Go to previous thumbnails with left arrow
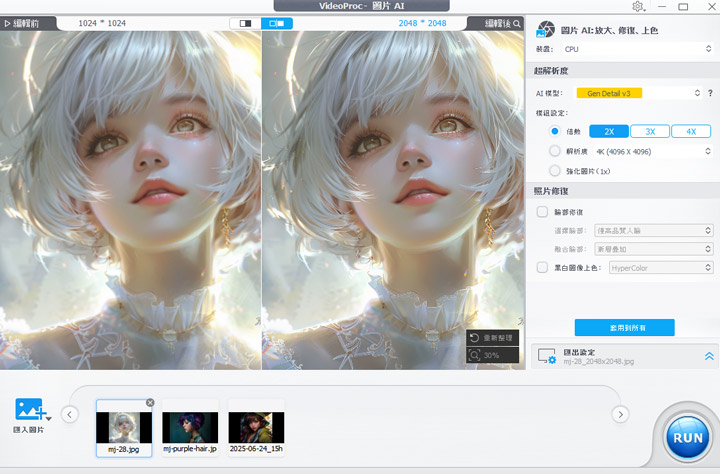This screenshot has height=474, width=720. [70, 414]
